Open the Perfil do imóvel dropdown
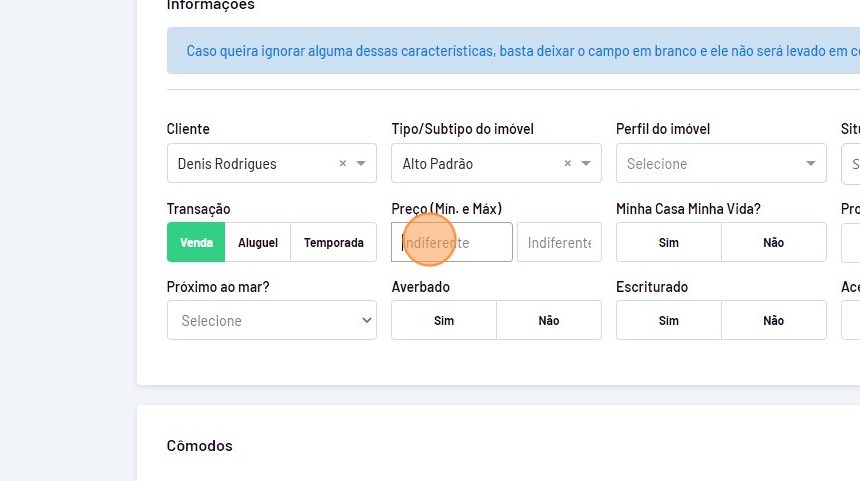 click(x=720, y=164)
